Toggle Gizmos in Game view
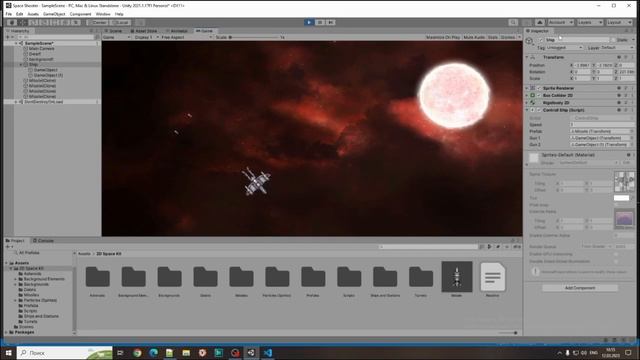This screenshot has width=640, height=360. [508, 37]
